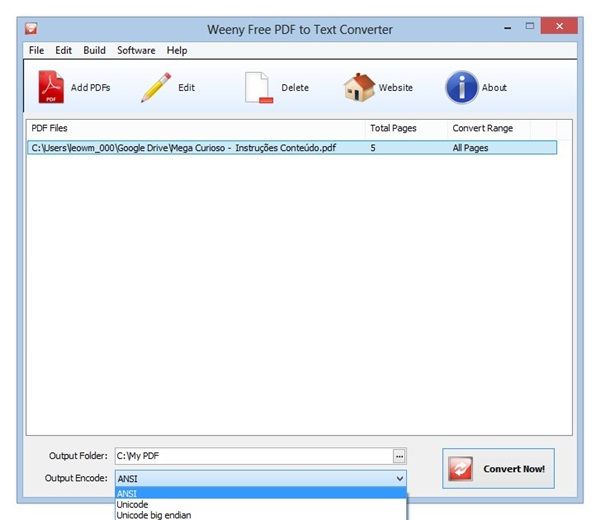This screenshot has width=600, height=520.
Task: Click the Output Encode: label
Action: [76, 478]
